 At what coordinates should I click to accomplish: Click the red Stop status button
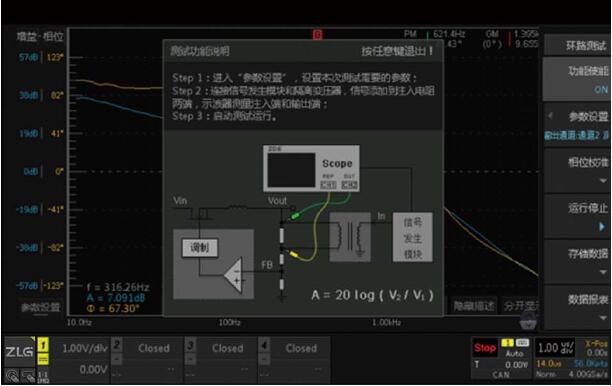tap(485, 348)
